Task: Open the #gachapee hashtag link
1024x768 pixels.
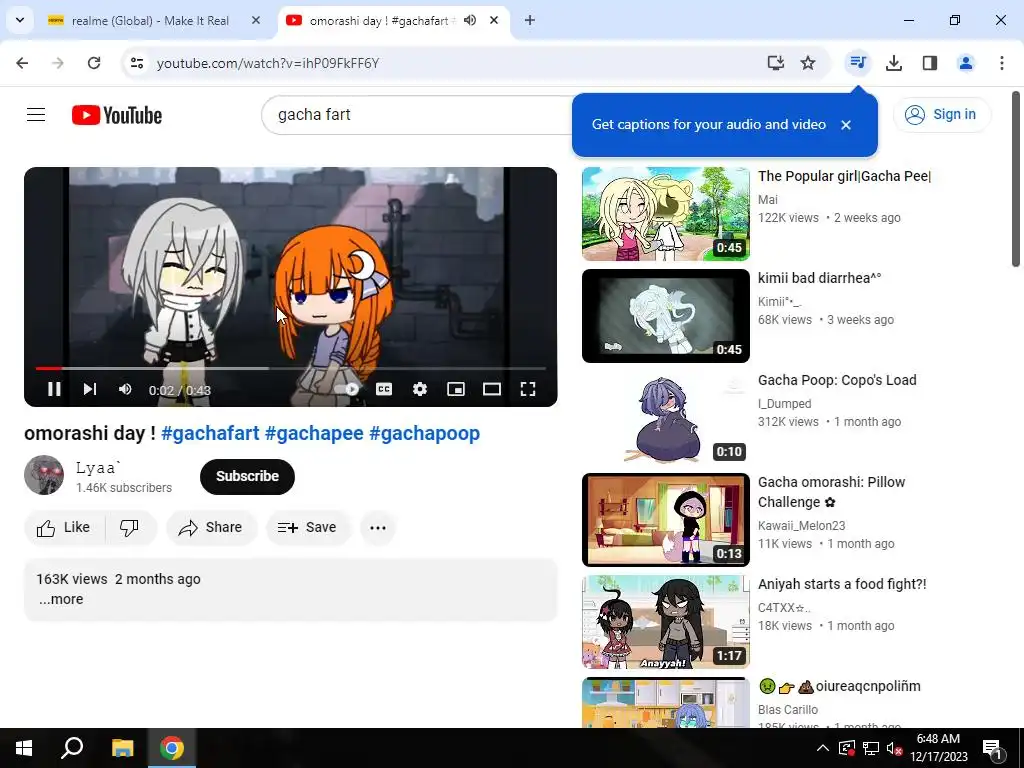Action: [314, 433]
